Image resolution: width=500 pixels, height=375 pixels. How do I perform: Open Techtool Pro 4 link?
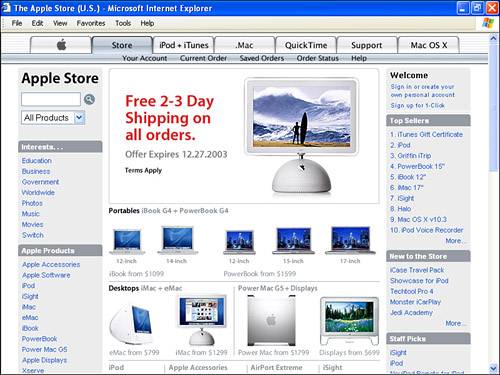point(412,291)
